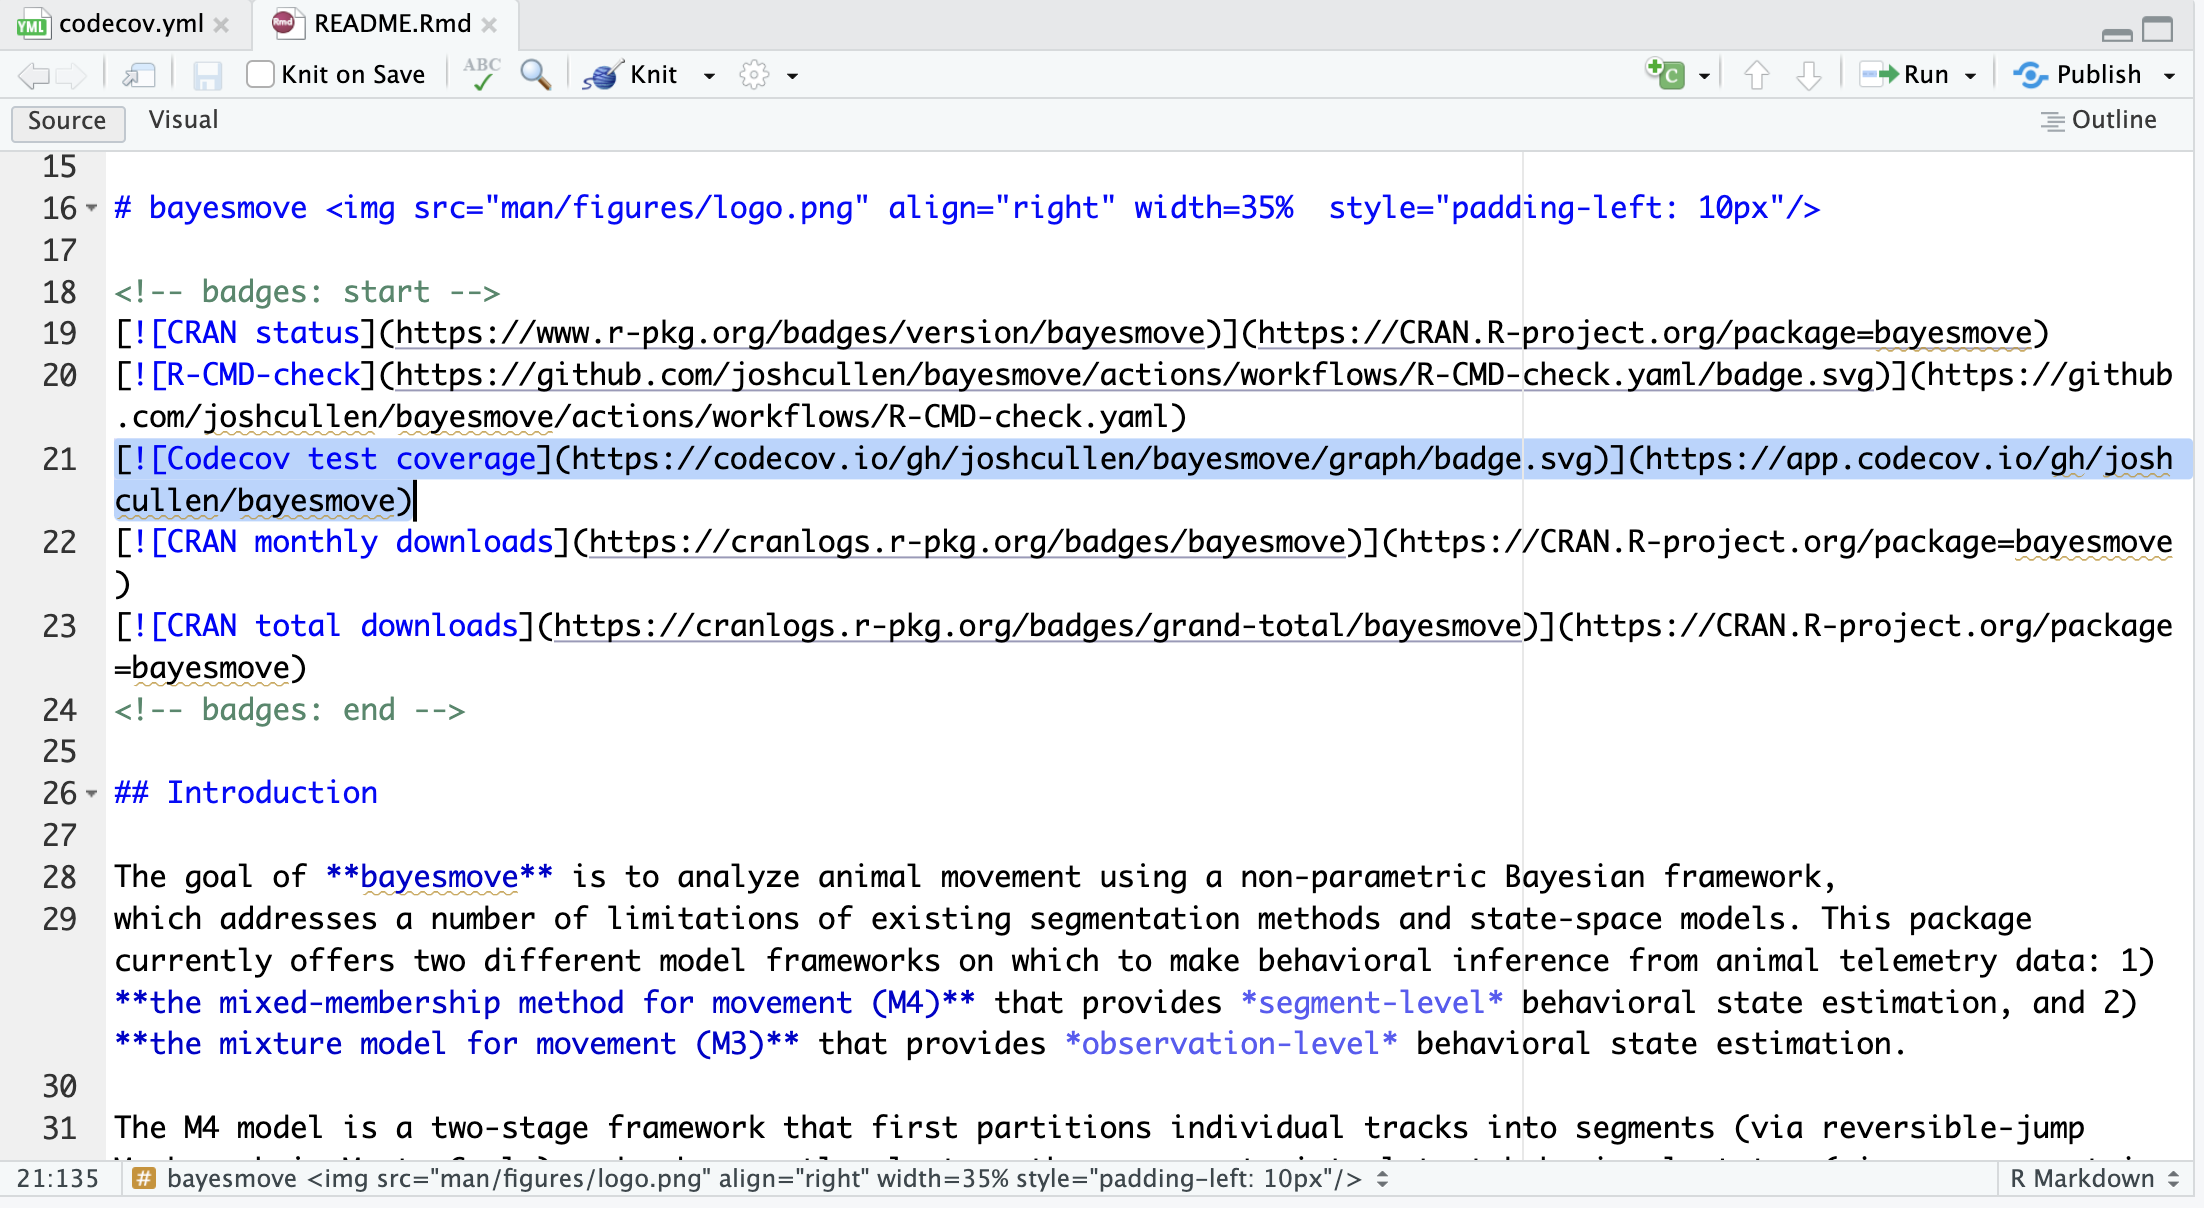Click show in new window icon
The height and width of the screenshot is (1208, 2204).
(139, 75)
